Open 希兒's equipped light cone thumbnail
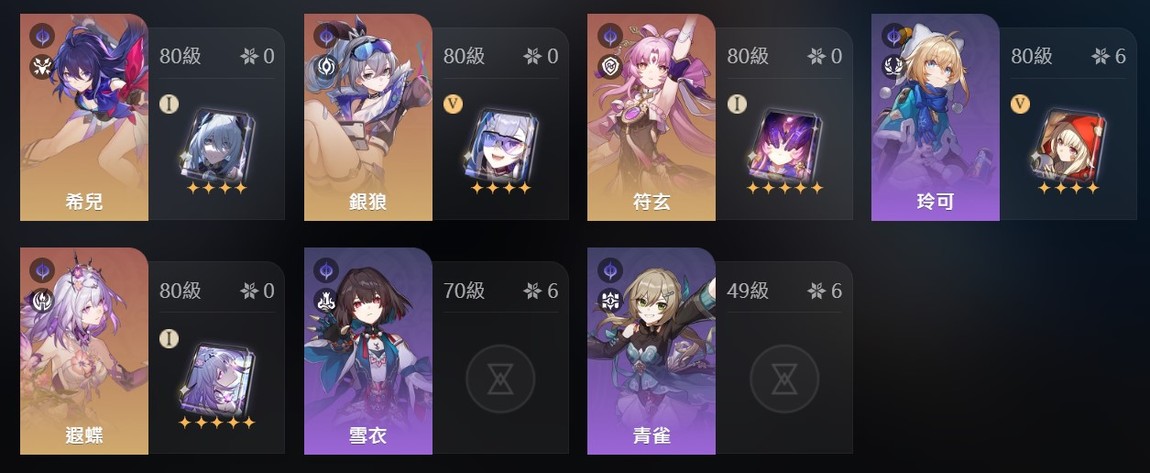The width and height of the screenshot is (1150, 473). tap(216, 145)
